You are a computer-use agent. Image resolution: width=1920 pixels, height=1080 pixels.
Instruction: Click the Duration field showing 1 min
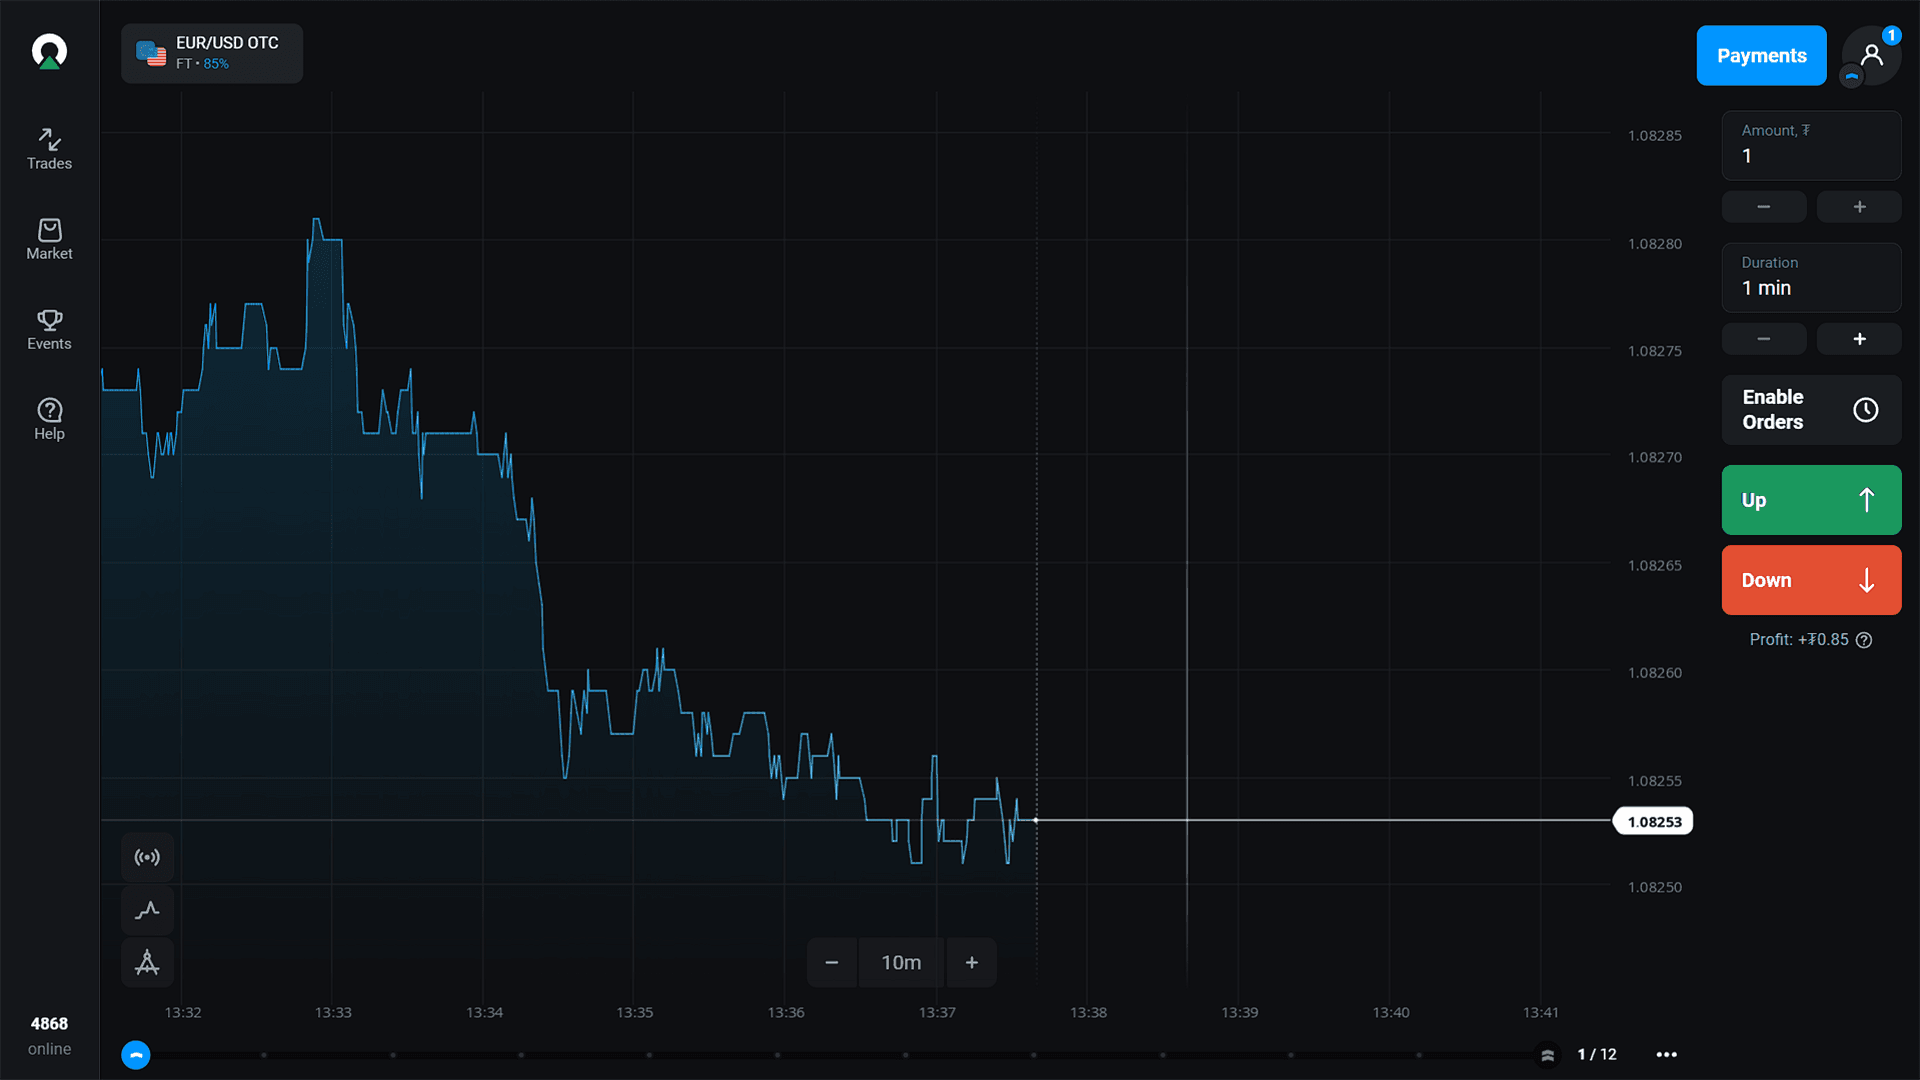coord(1811,277)
